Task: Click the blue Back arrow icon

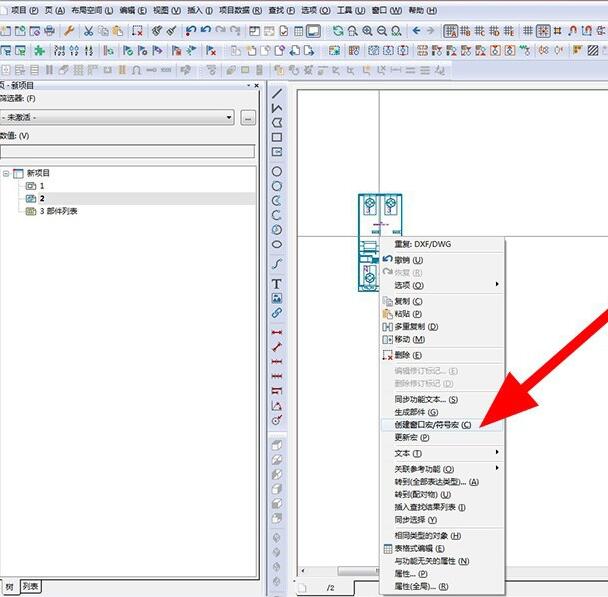Action: (x=416, y=31)
